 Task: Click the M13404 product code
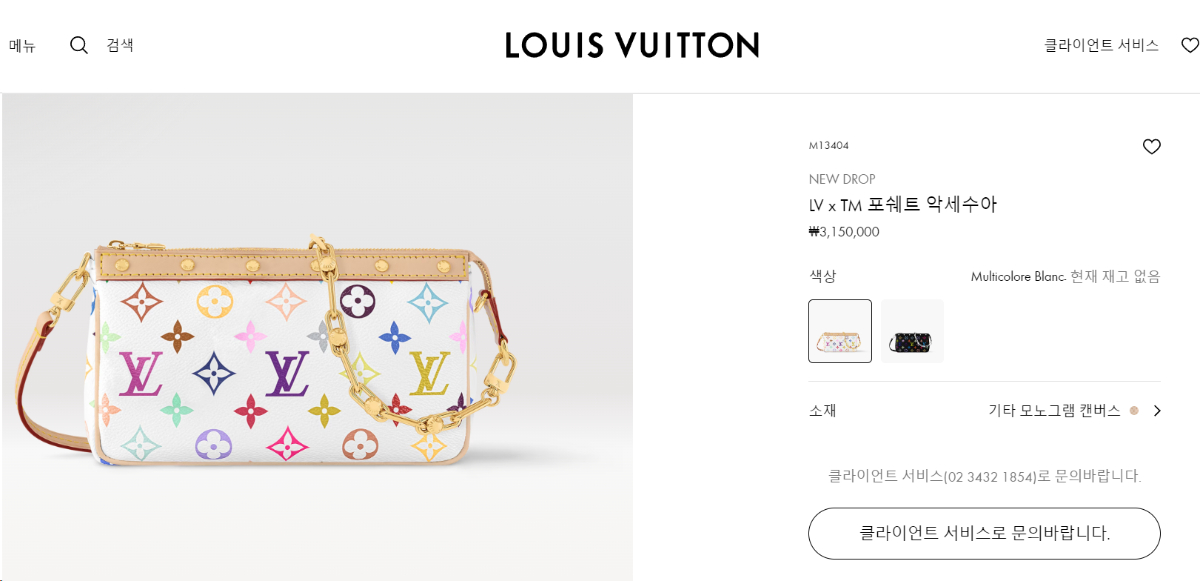(x=829, y=146)
